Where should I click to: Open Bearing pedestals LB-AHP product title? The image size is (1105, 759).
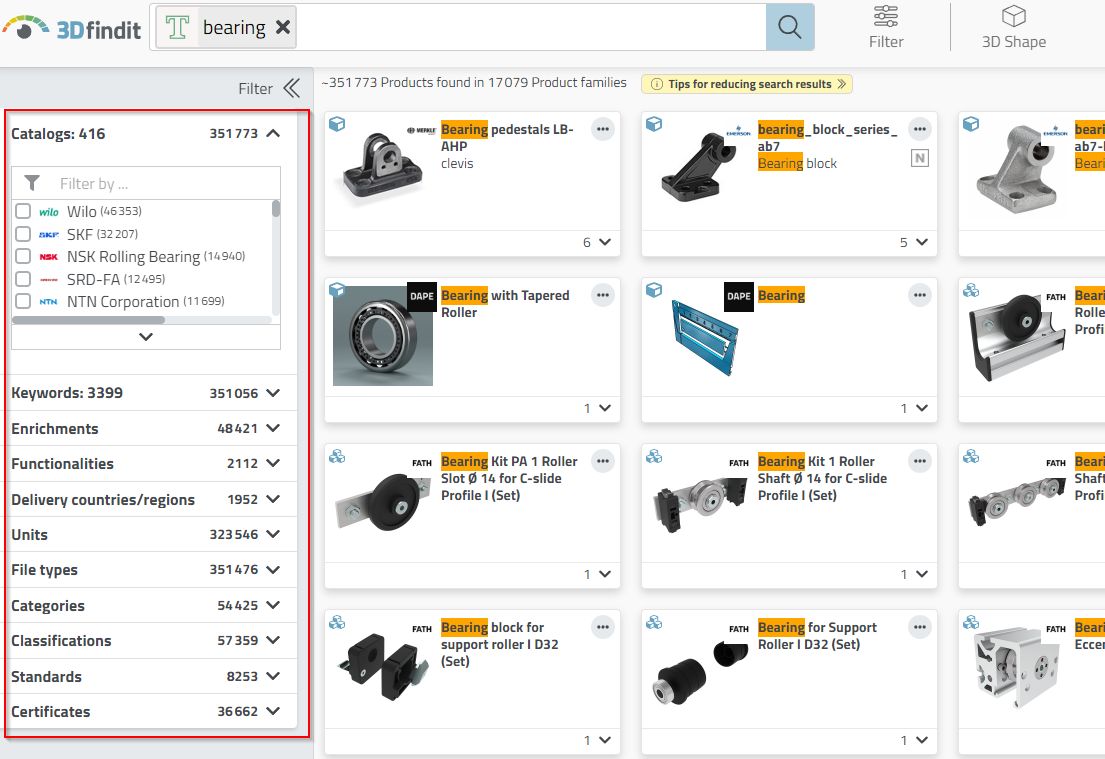(507, 137)
